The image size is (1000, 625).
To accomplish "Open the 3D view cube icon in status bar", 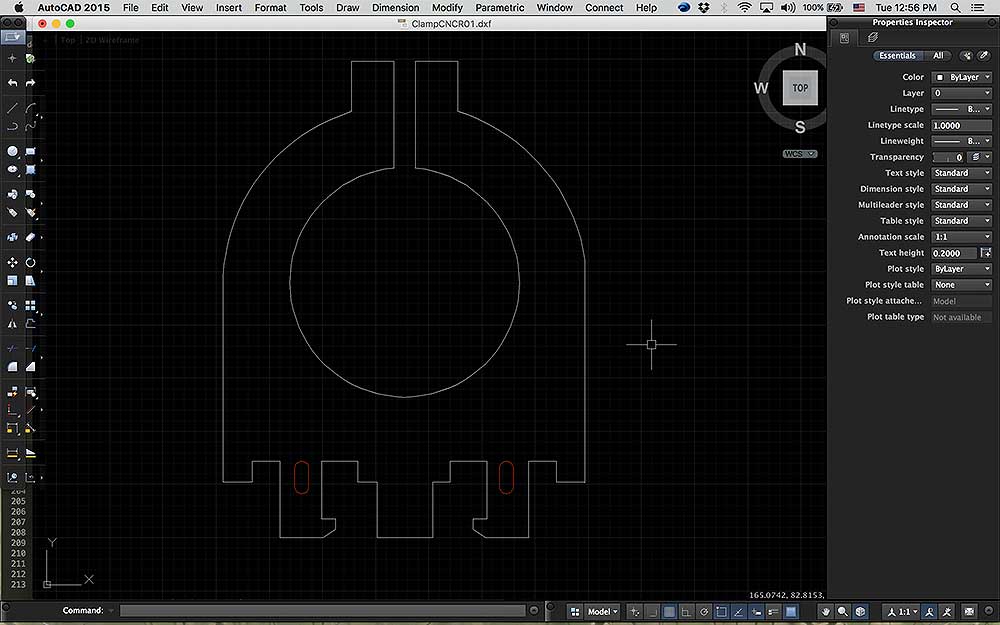I will [x=860, y=612].
